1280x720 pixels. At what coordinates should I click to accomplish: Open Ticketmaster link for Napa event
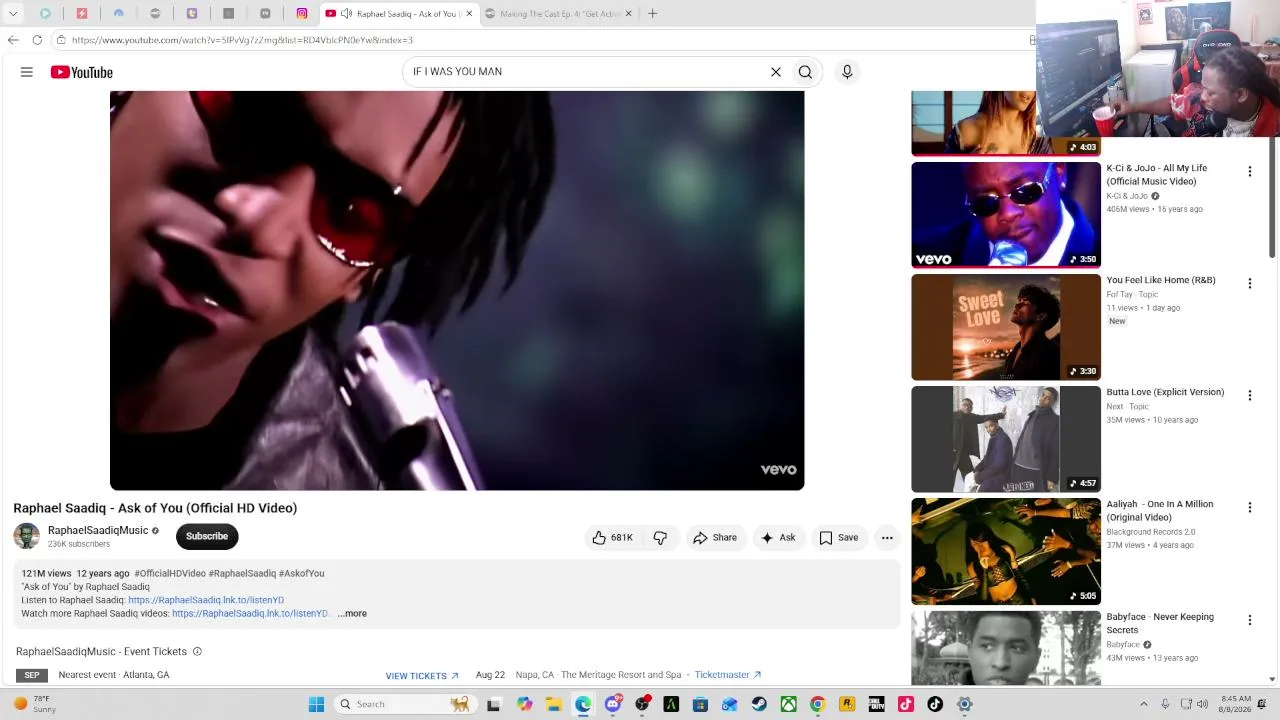[x=728, y=675]
